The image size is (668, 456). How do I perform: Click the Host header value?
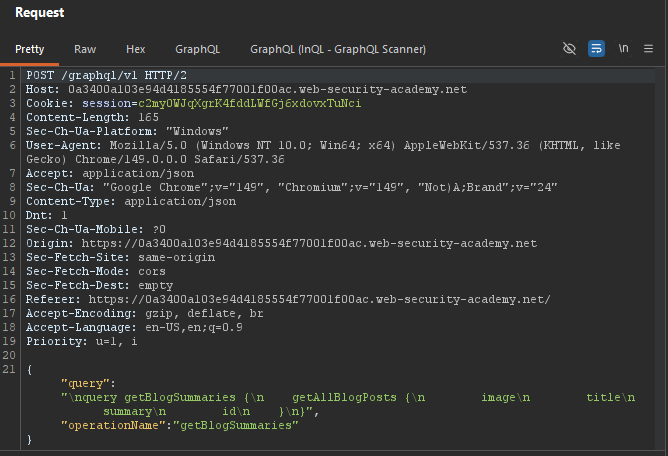268,89
